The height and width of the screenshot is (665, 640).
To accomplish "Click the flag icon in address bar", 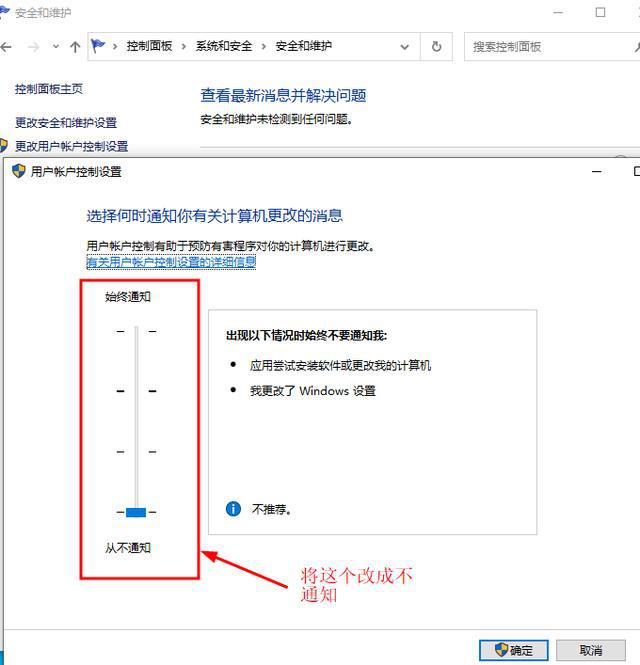I will (98, 46).
